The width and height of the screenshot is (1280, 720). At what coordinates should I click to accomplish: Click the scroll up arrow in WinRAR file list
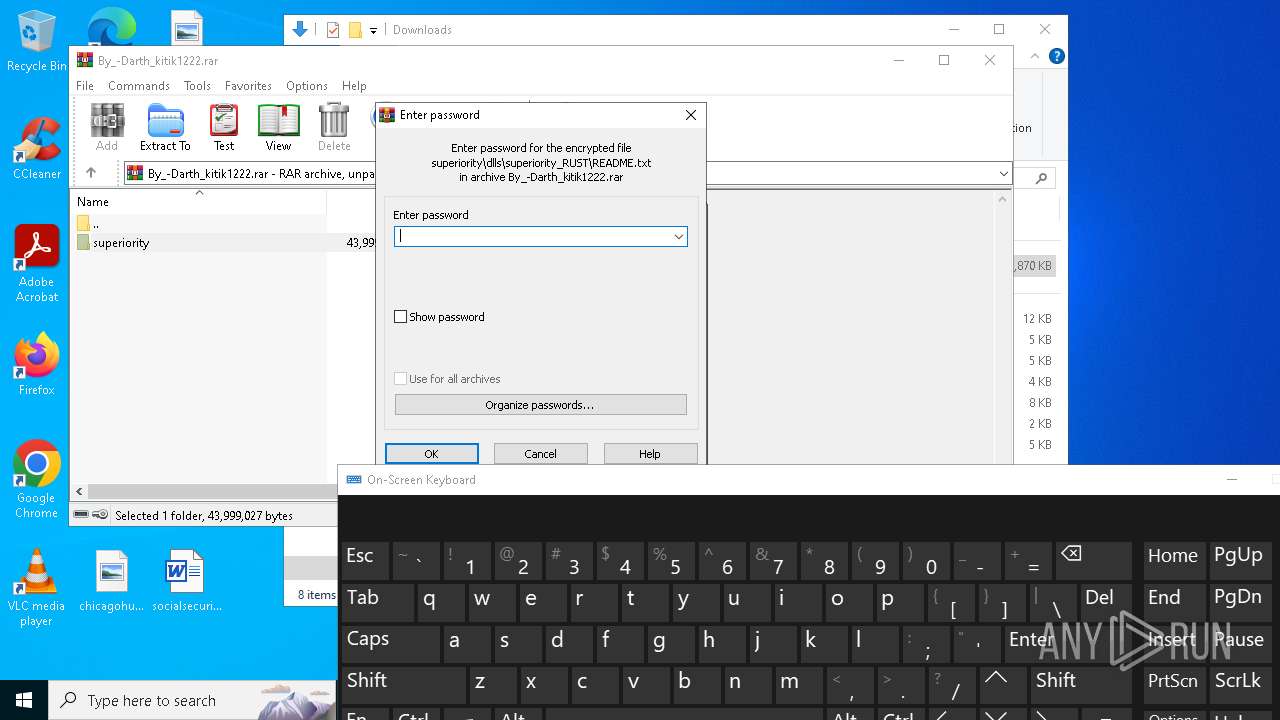(x=1002, y=199)
